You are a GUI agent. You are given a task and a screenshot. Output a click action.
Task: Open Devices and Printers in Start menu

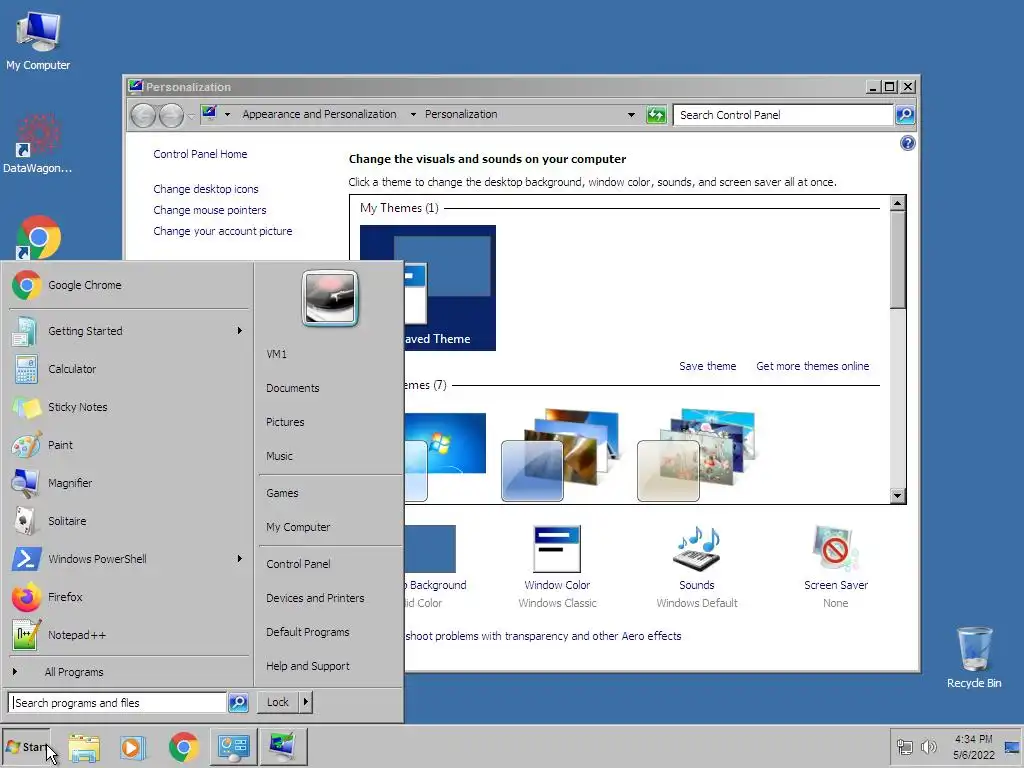315,598
